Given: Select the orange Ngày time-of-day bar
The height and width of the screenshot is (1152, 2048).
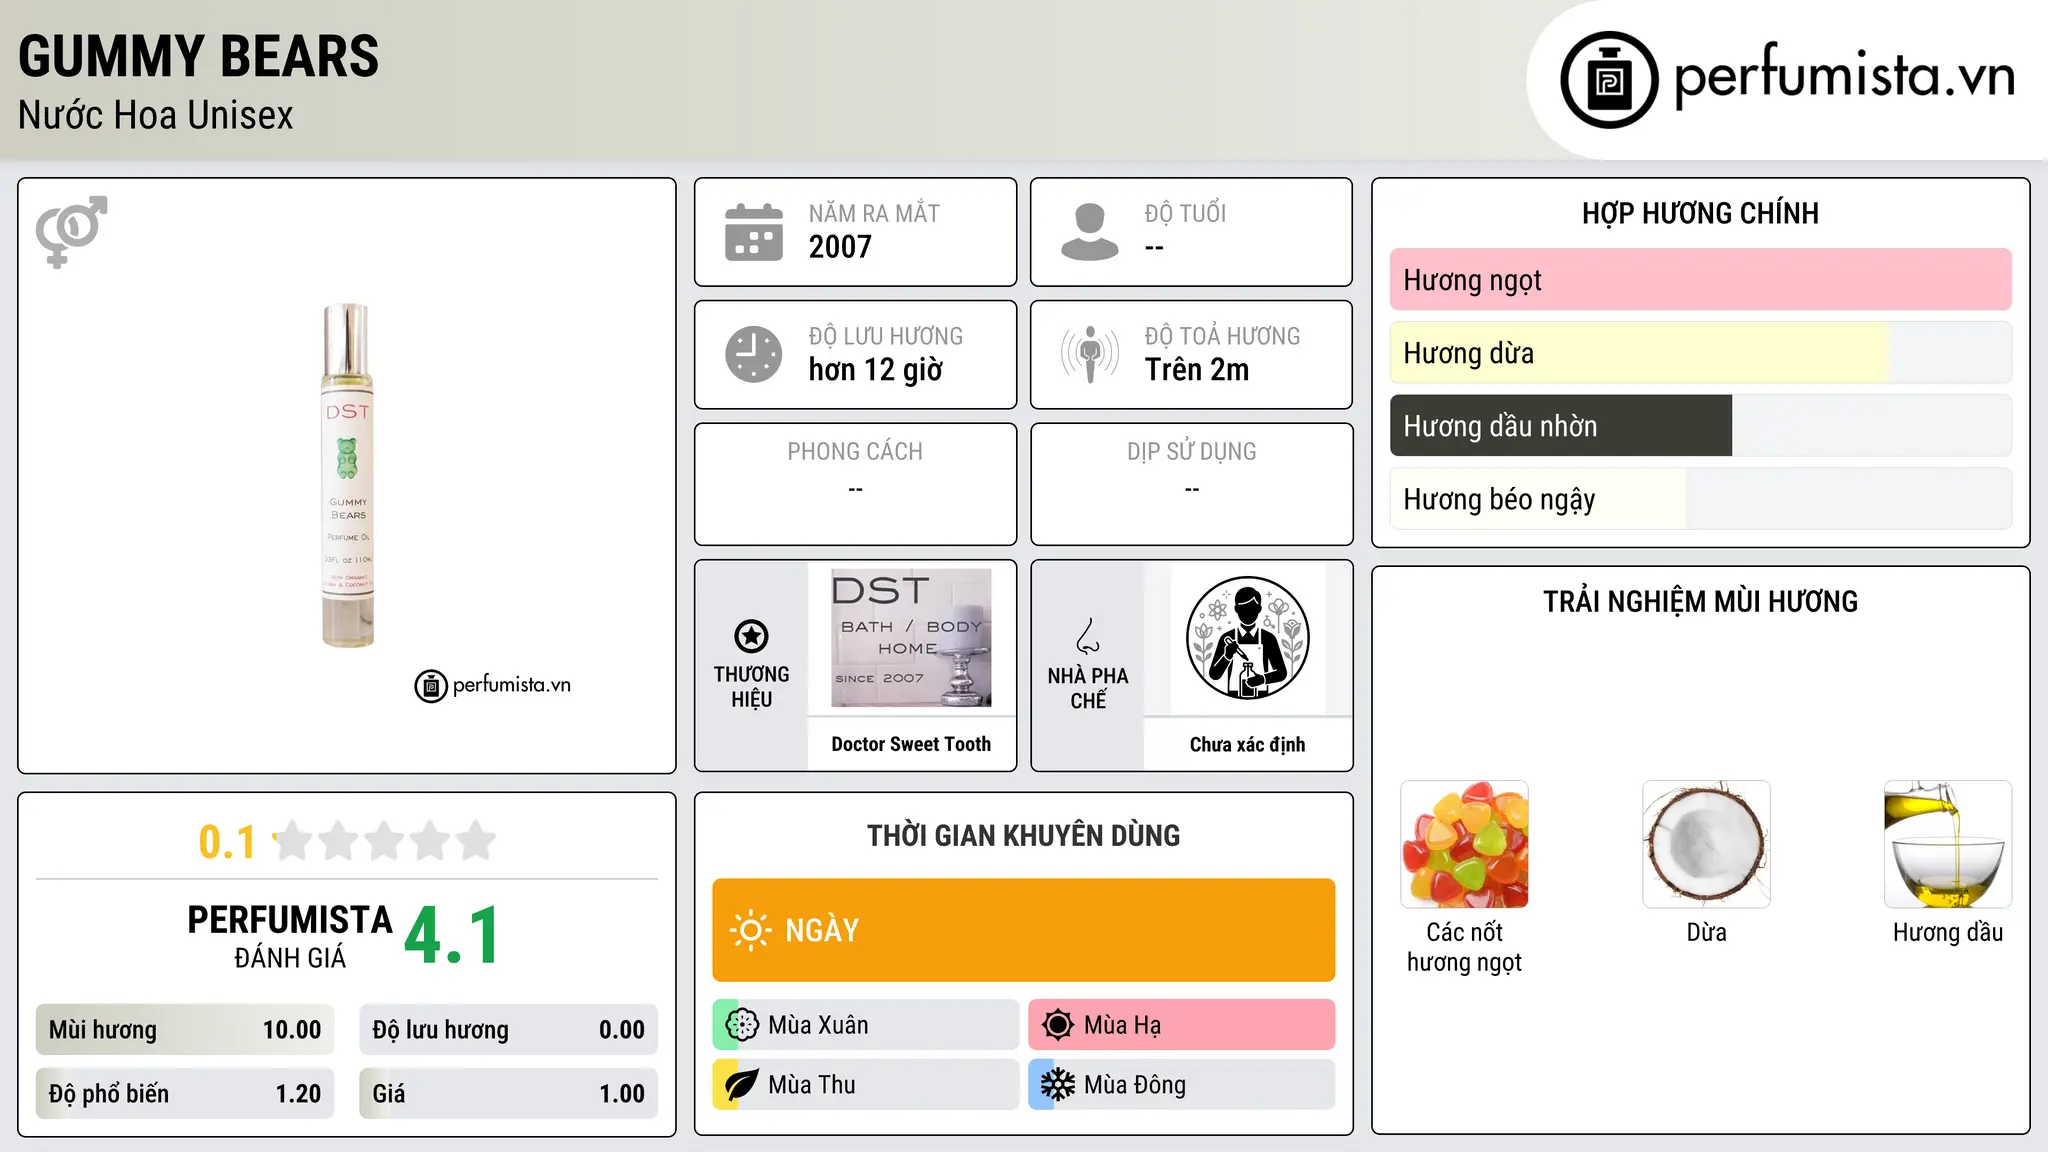Looking at the screenshot, I should pyautogui.click(x=1023, y=930).
